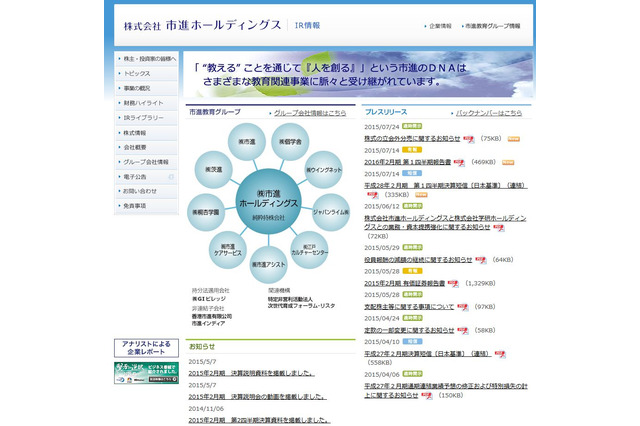Follow グループ会社情報はこちら link
Image resolution: width=640 pixels, height=426 pixels.
click(x=310, y=113)
